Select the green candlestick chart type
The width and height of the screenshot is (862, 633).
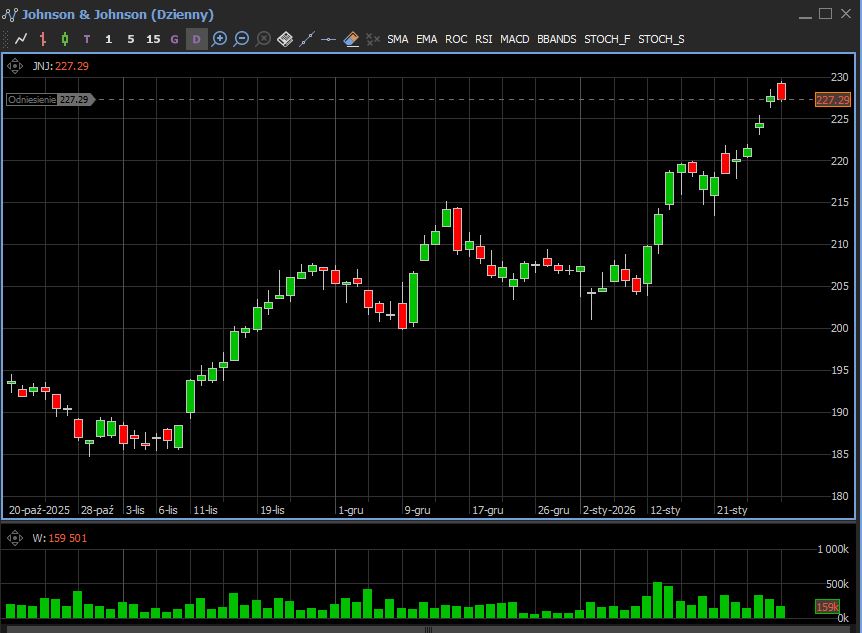tap(65, 39)
